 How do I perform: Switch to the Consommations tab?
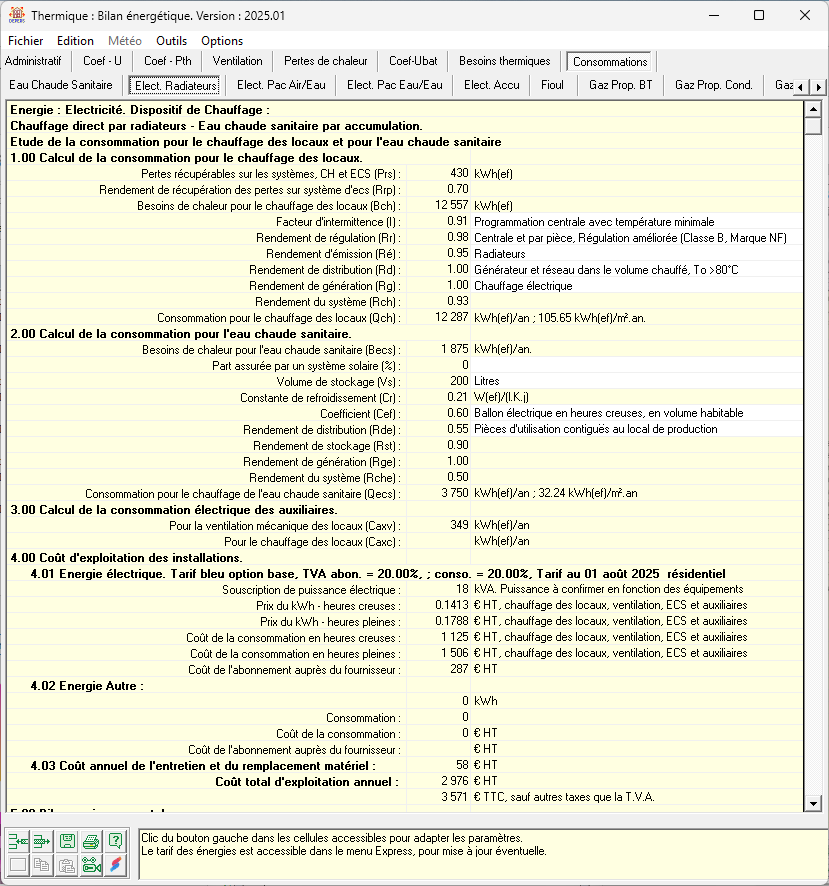click(x=609, y=61)
